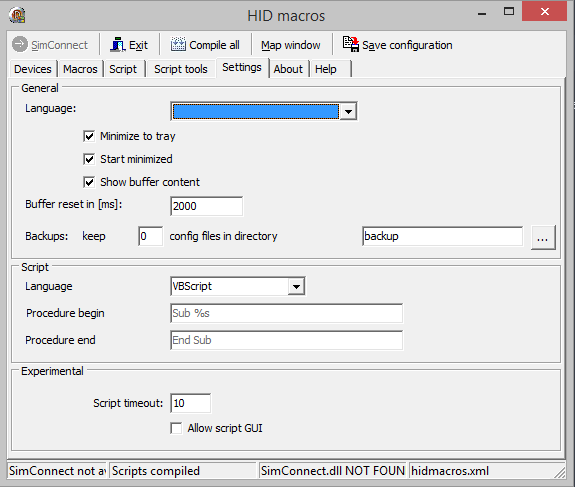
Task: Click the Buffer reset in ms field
Action: coord(206,206)
